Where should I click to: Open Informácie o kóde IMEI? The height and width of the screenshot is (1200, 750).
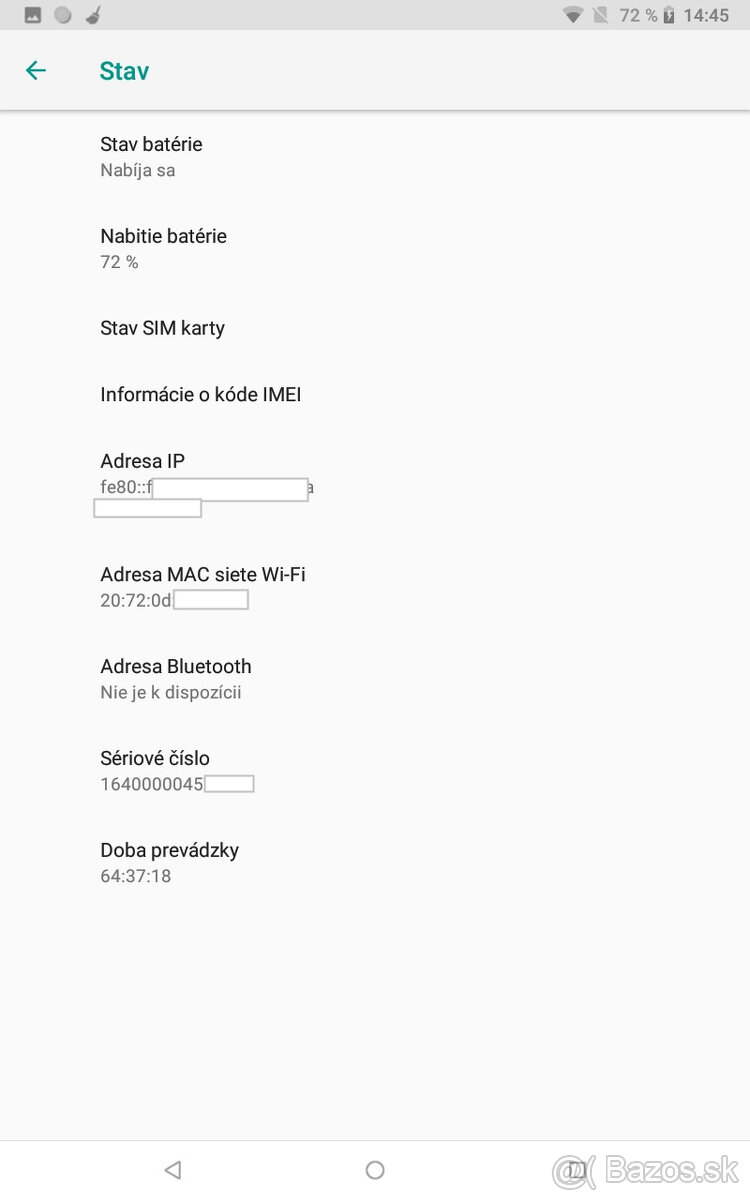click(200, 394)
